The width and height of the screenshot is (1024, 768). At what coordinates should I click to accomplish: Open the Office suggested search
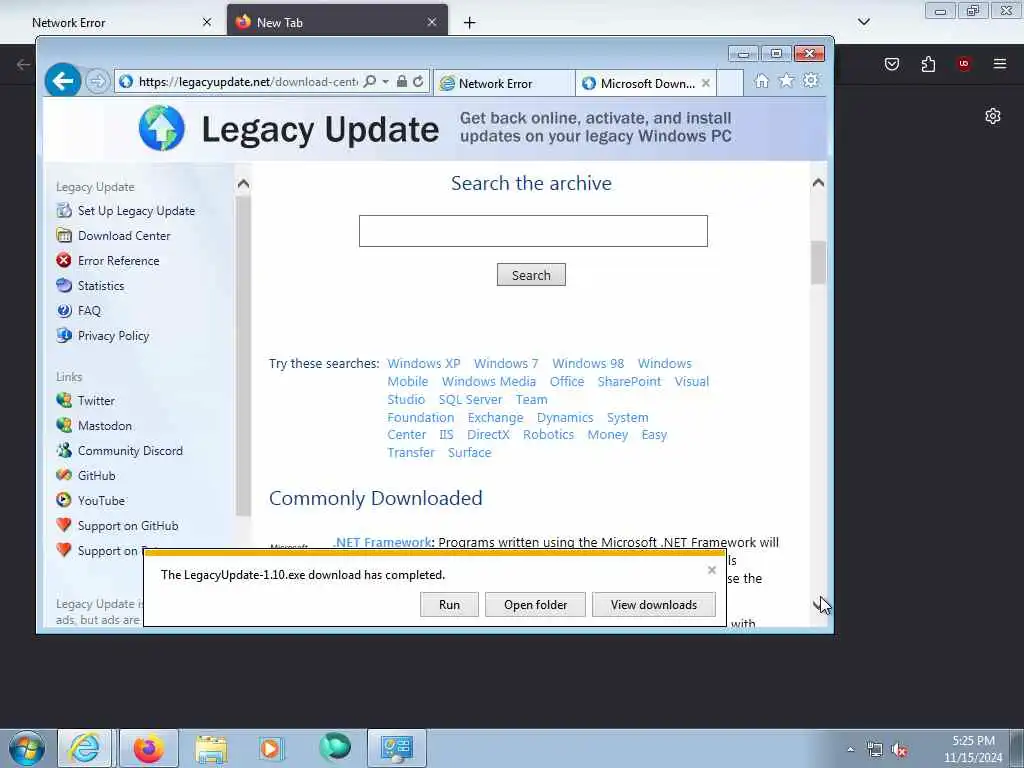567,381
